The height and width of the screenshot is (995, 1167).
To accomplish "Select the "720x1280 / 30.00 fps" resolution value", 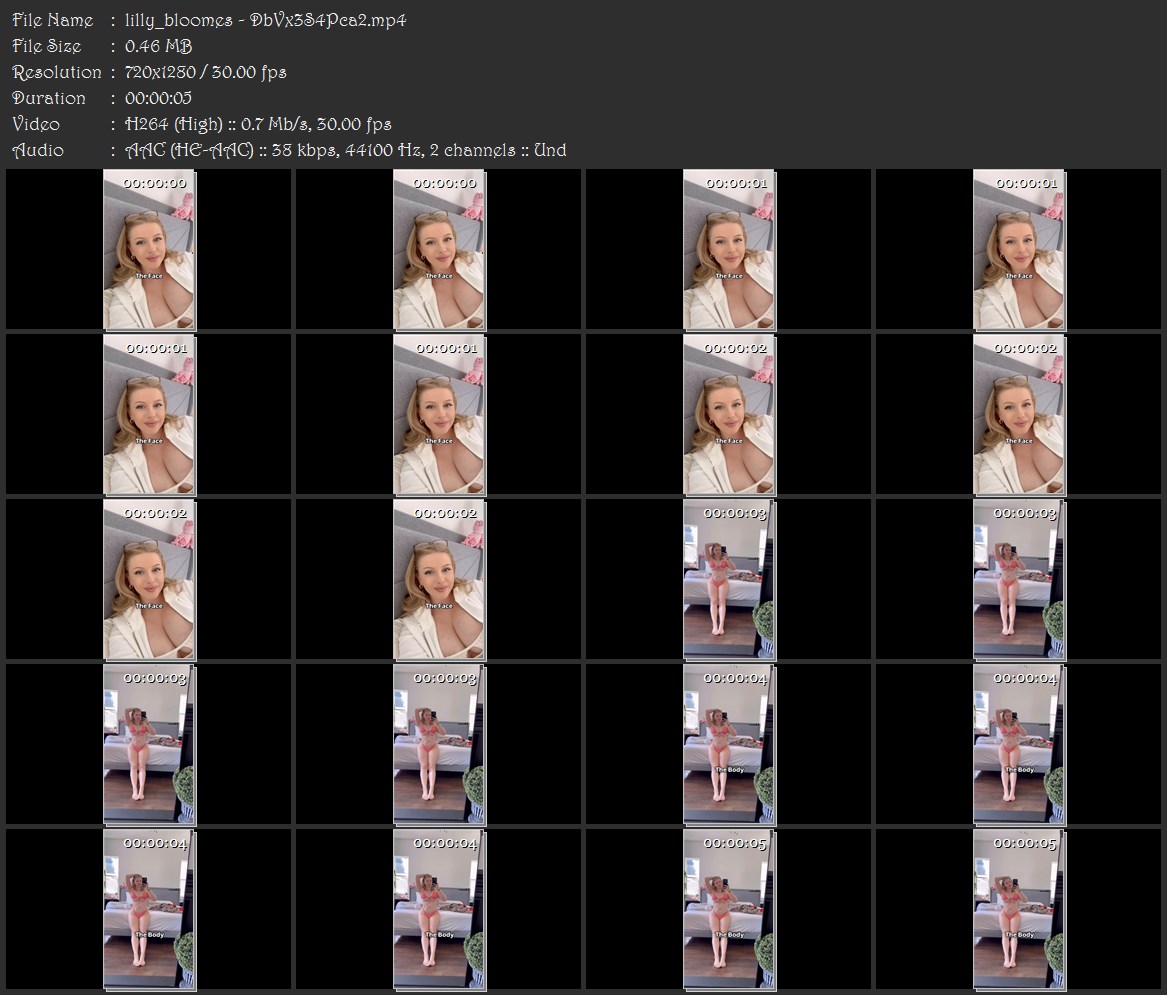I will click(x=205, y=72).
